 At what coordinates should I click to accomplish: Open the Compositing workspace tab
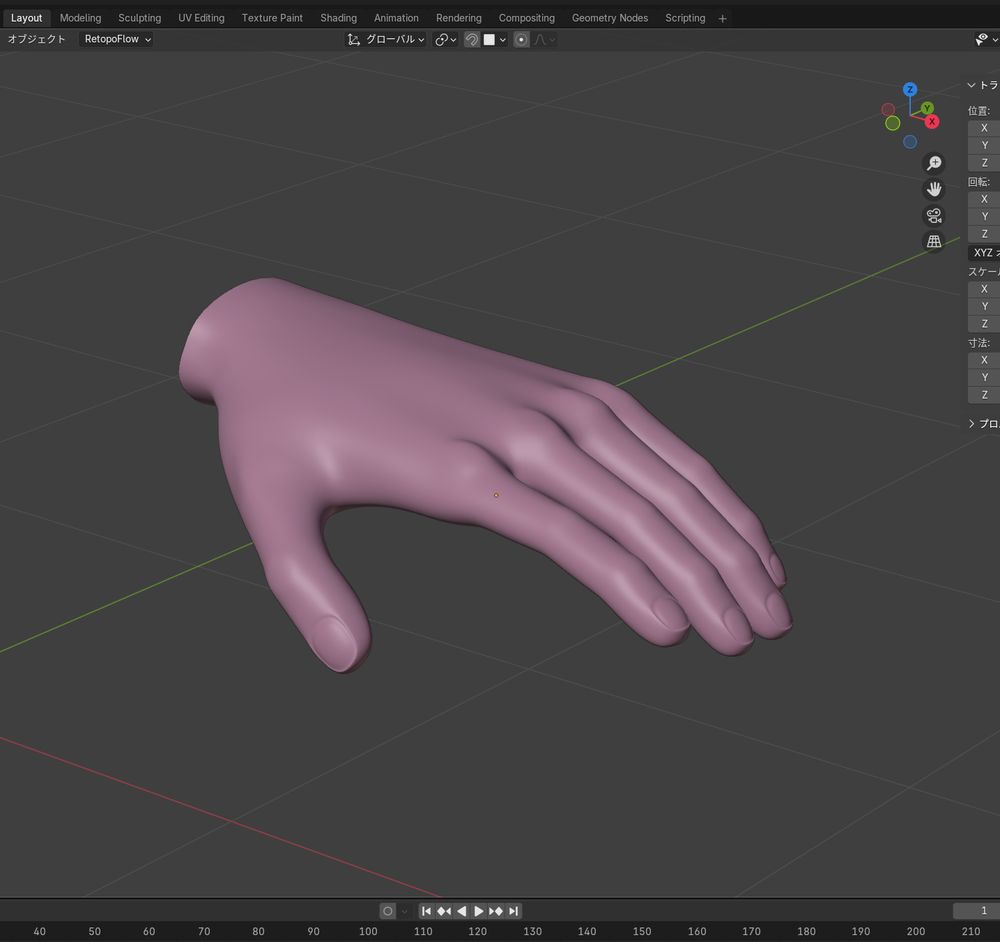point(526,18)
